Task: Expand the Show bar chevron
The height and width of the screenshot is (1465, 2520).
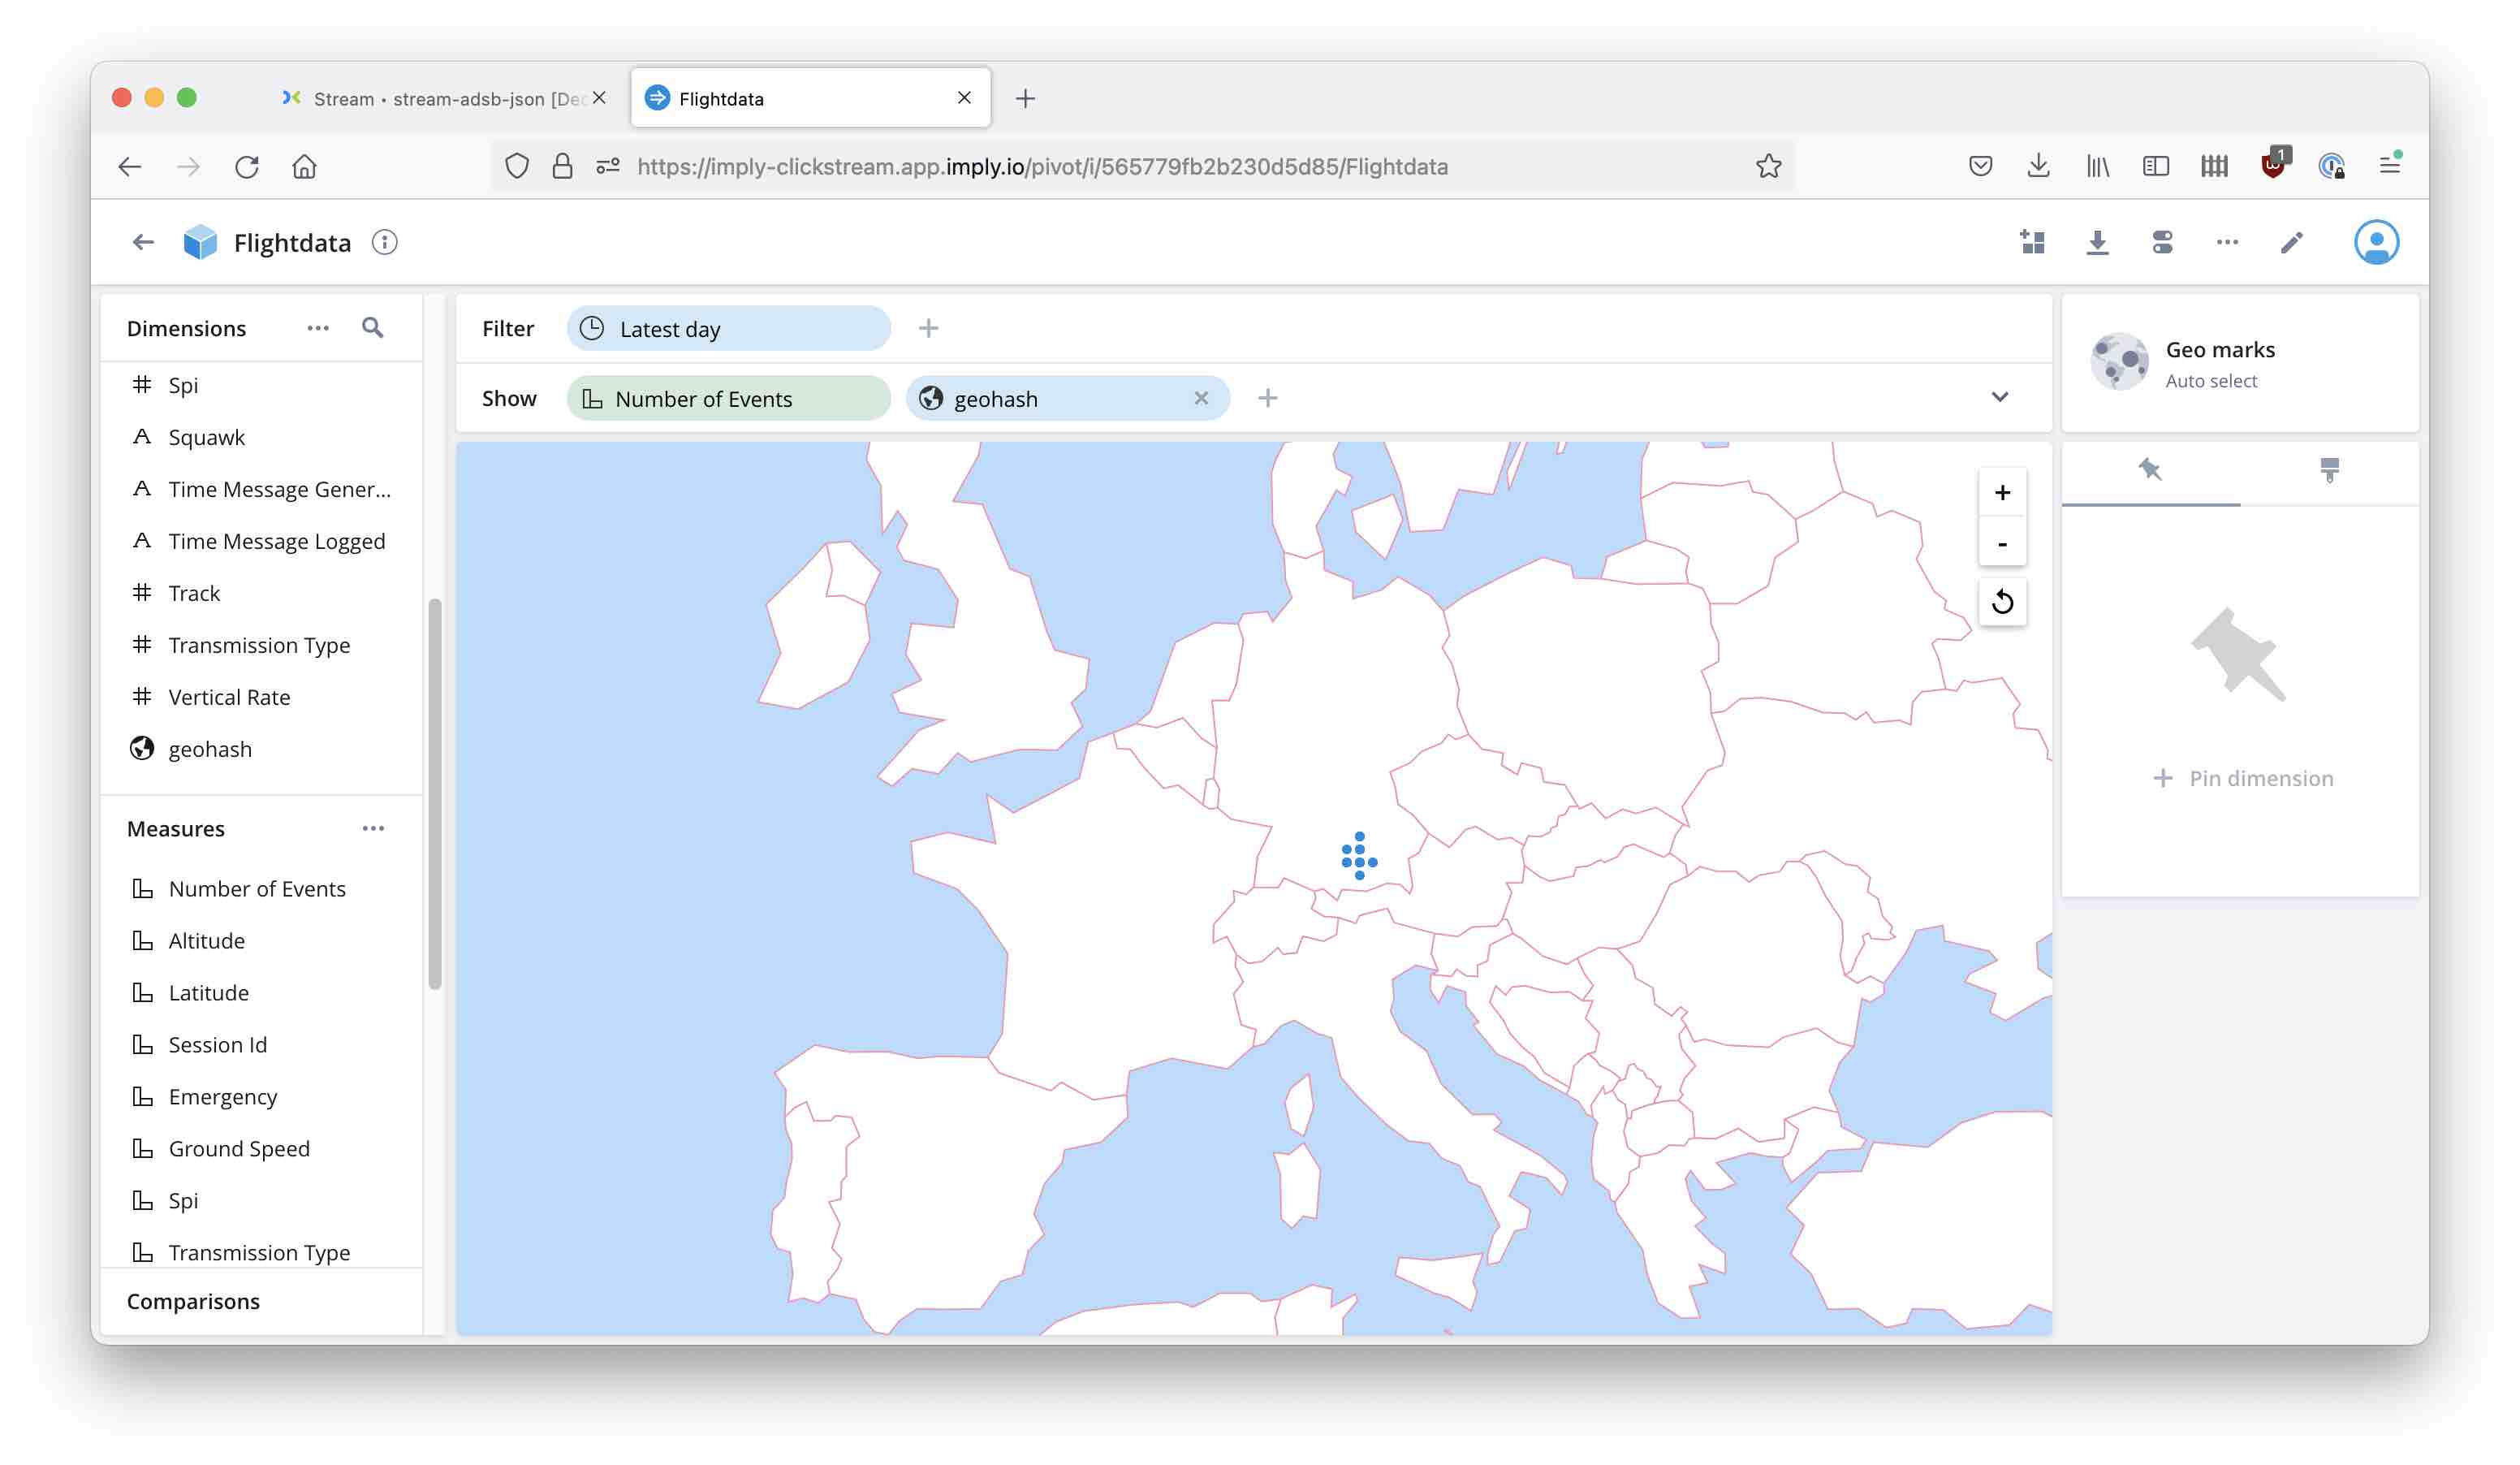Action: pyautogui.click(x=1999, y=397)
